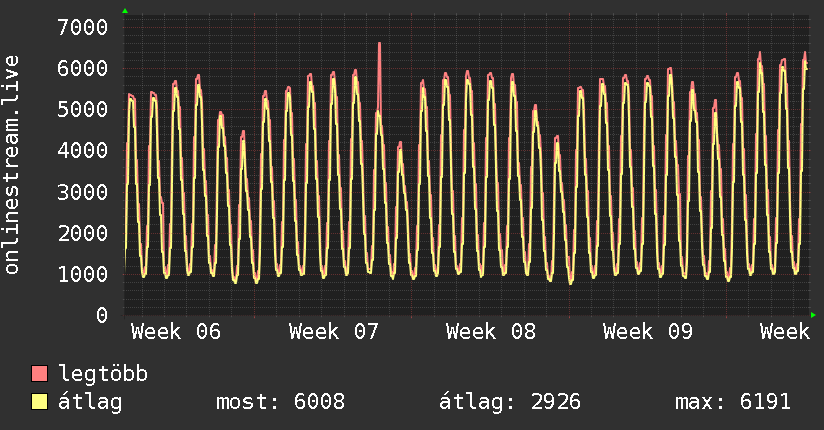
Task: Click the 6000 y-axis tick label
Action: tap(83, 68)
